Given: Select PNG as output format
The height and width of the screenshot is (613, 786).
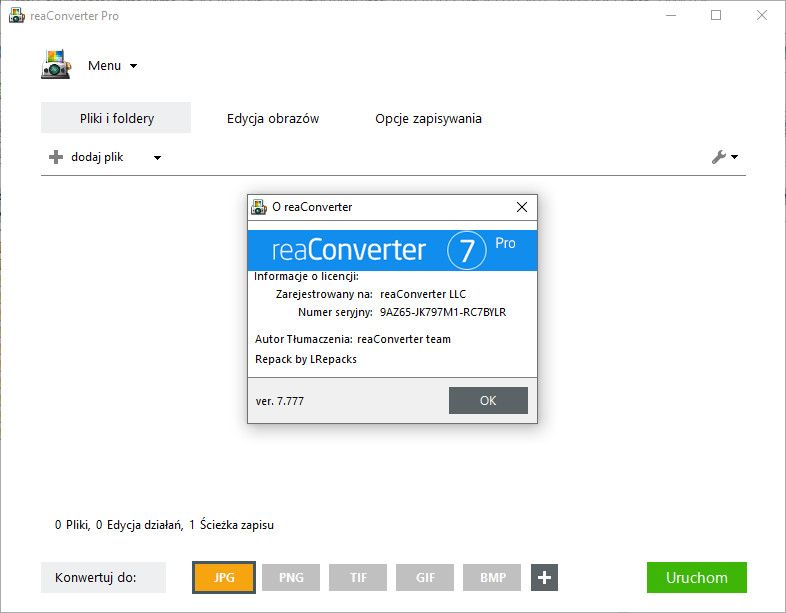Looking at the screenshot, I should [291, 577].
